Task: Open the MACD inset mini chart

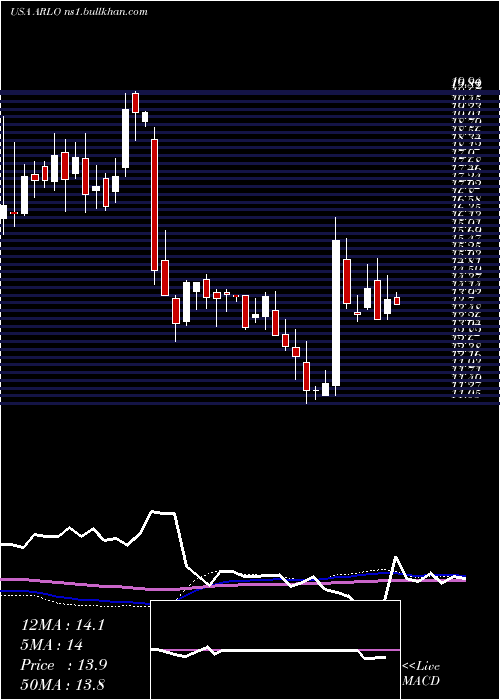Action: [275, 650]
